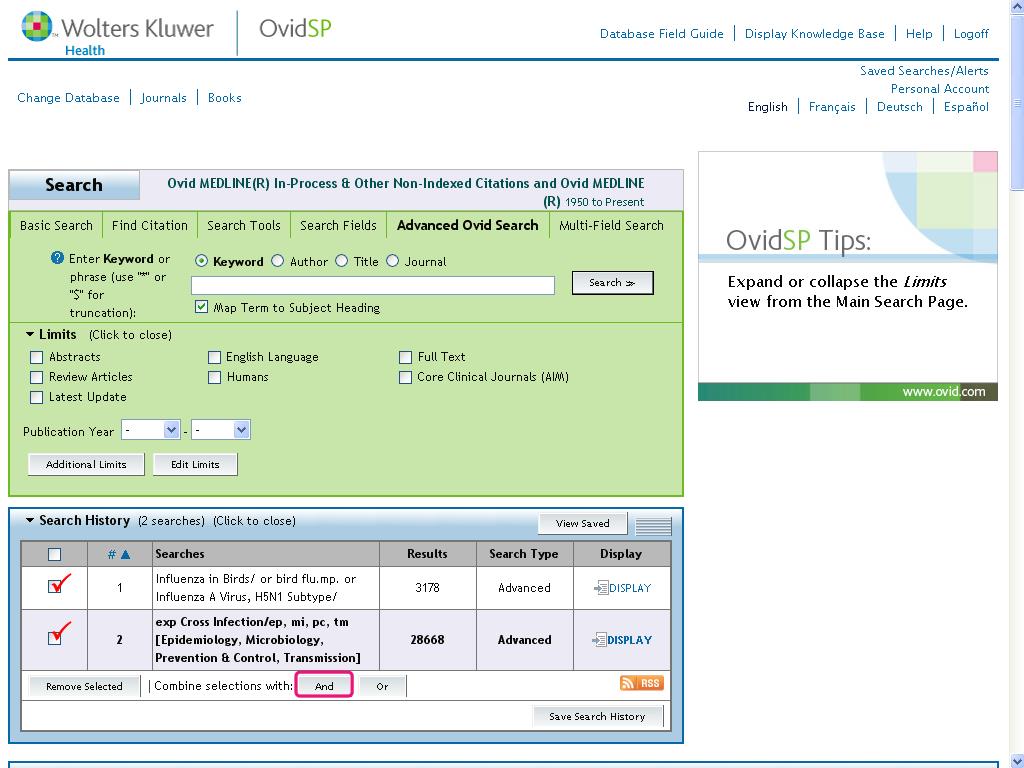
Task: Check Core Clinical Journals (AIM)
Action: tap(406, 377)
